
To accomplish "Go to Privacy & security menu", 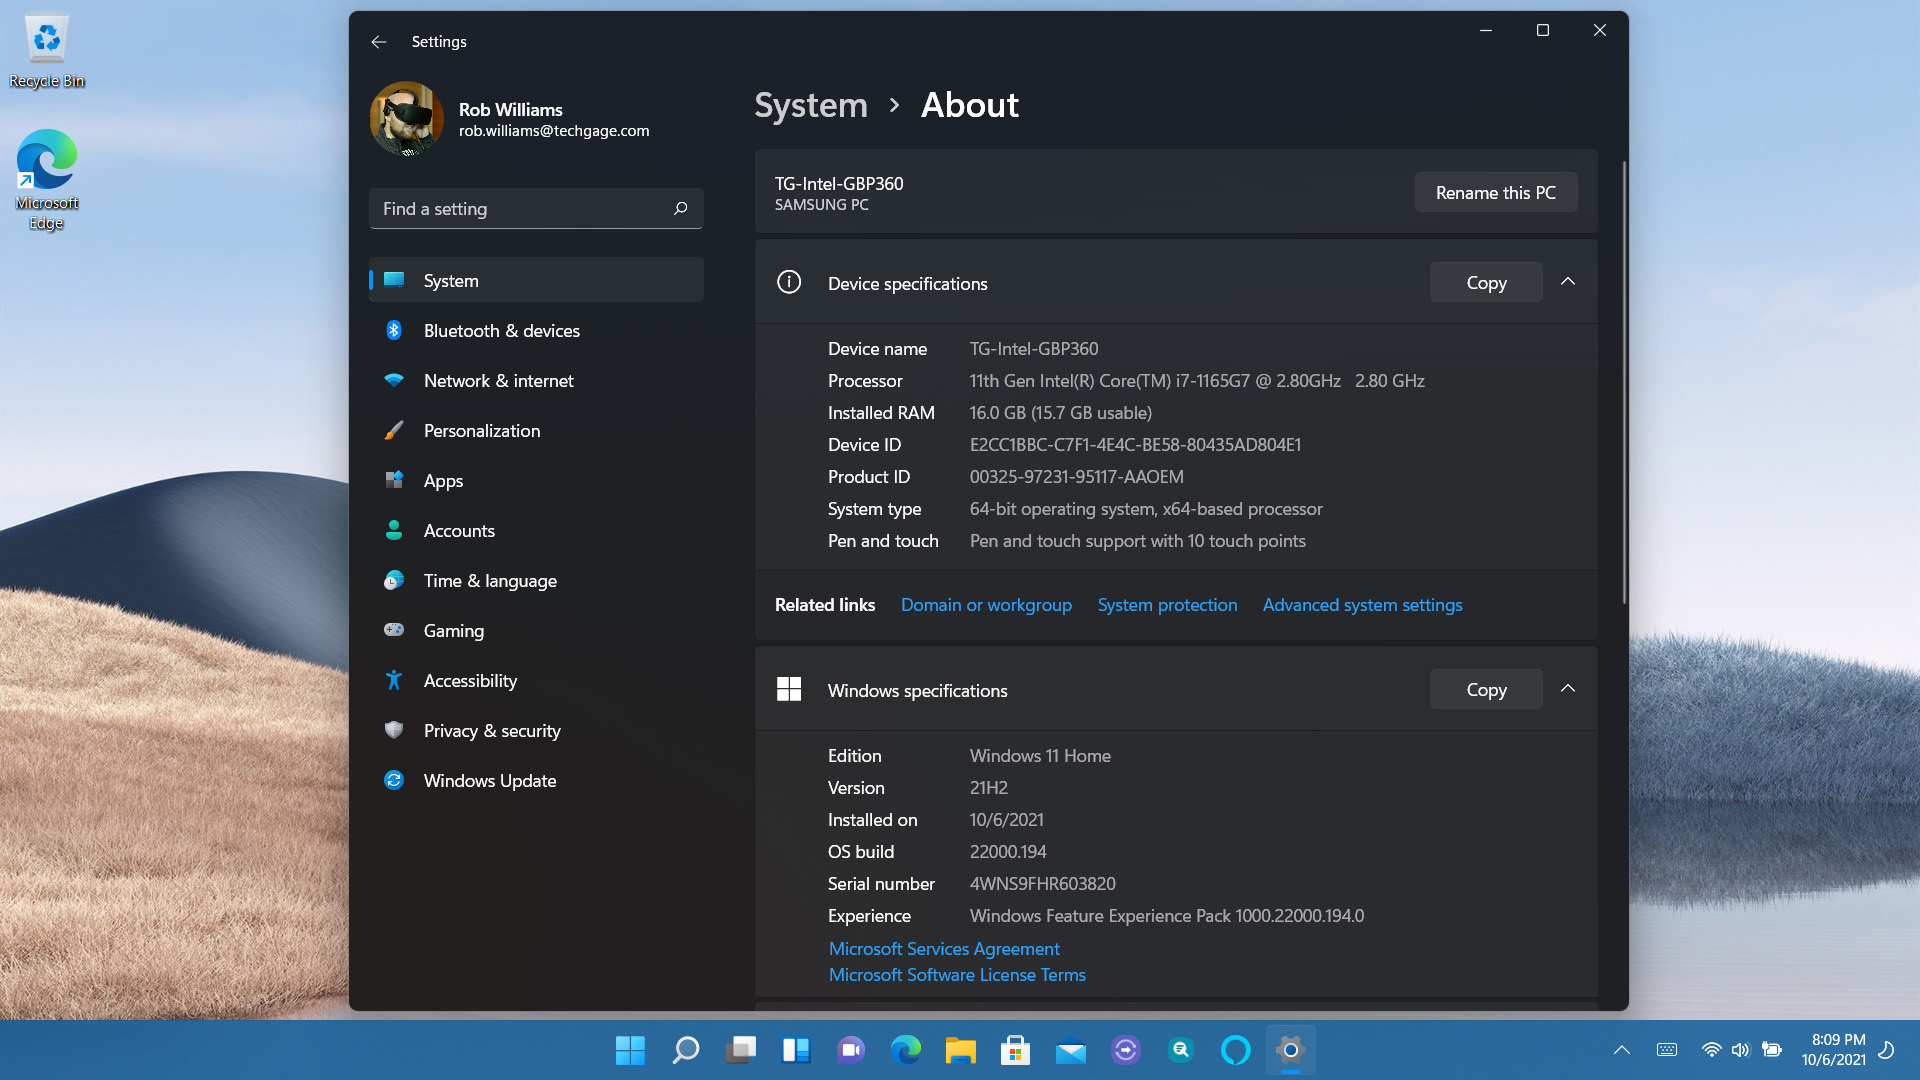I will click(491, 731).
